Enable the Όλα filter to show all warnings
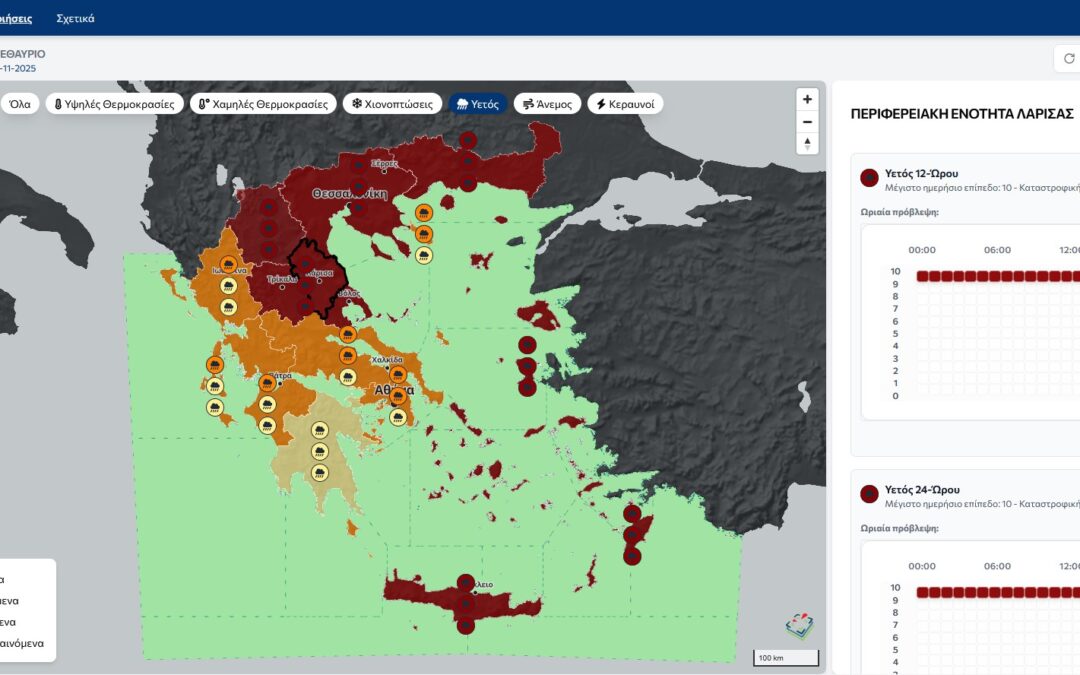Screen dimensions: 1080x675 tap(20, 102)
